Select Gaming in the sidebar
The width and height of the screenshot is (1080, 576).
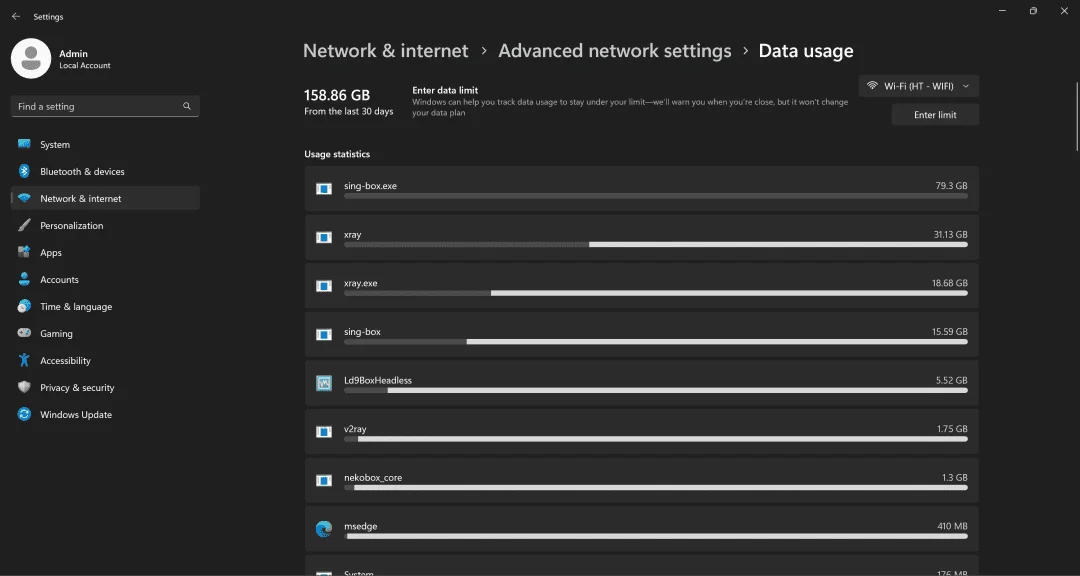tap(105, 333)
